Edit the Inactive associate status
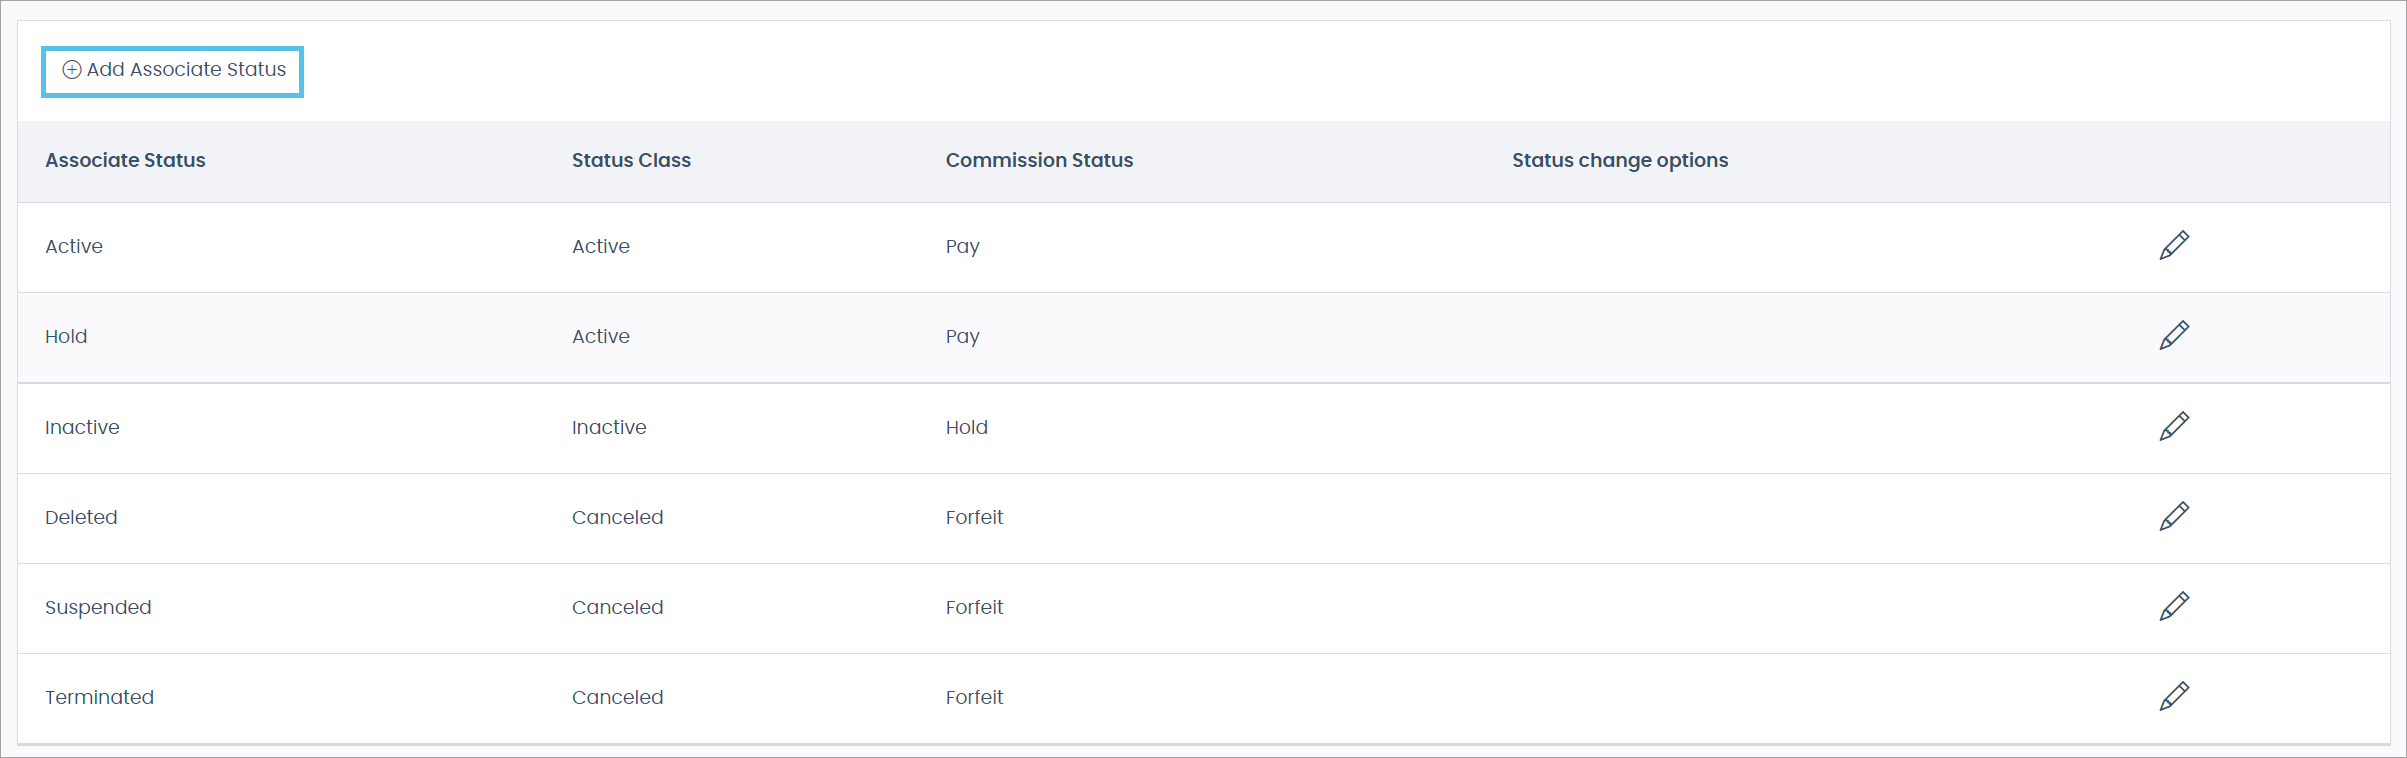 (x=2175, y=426)
